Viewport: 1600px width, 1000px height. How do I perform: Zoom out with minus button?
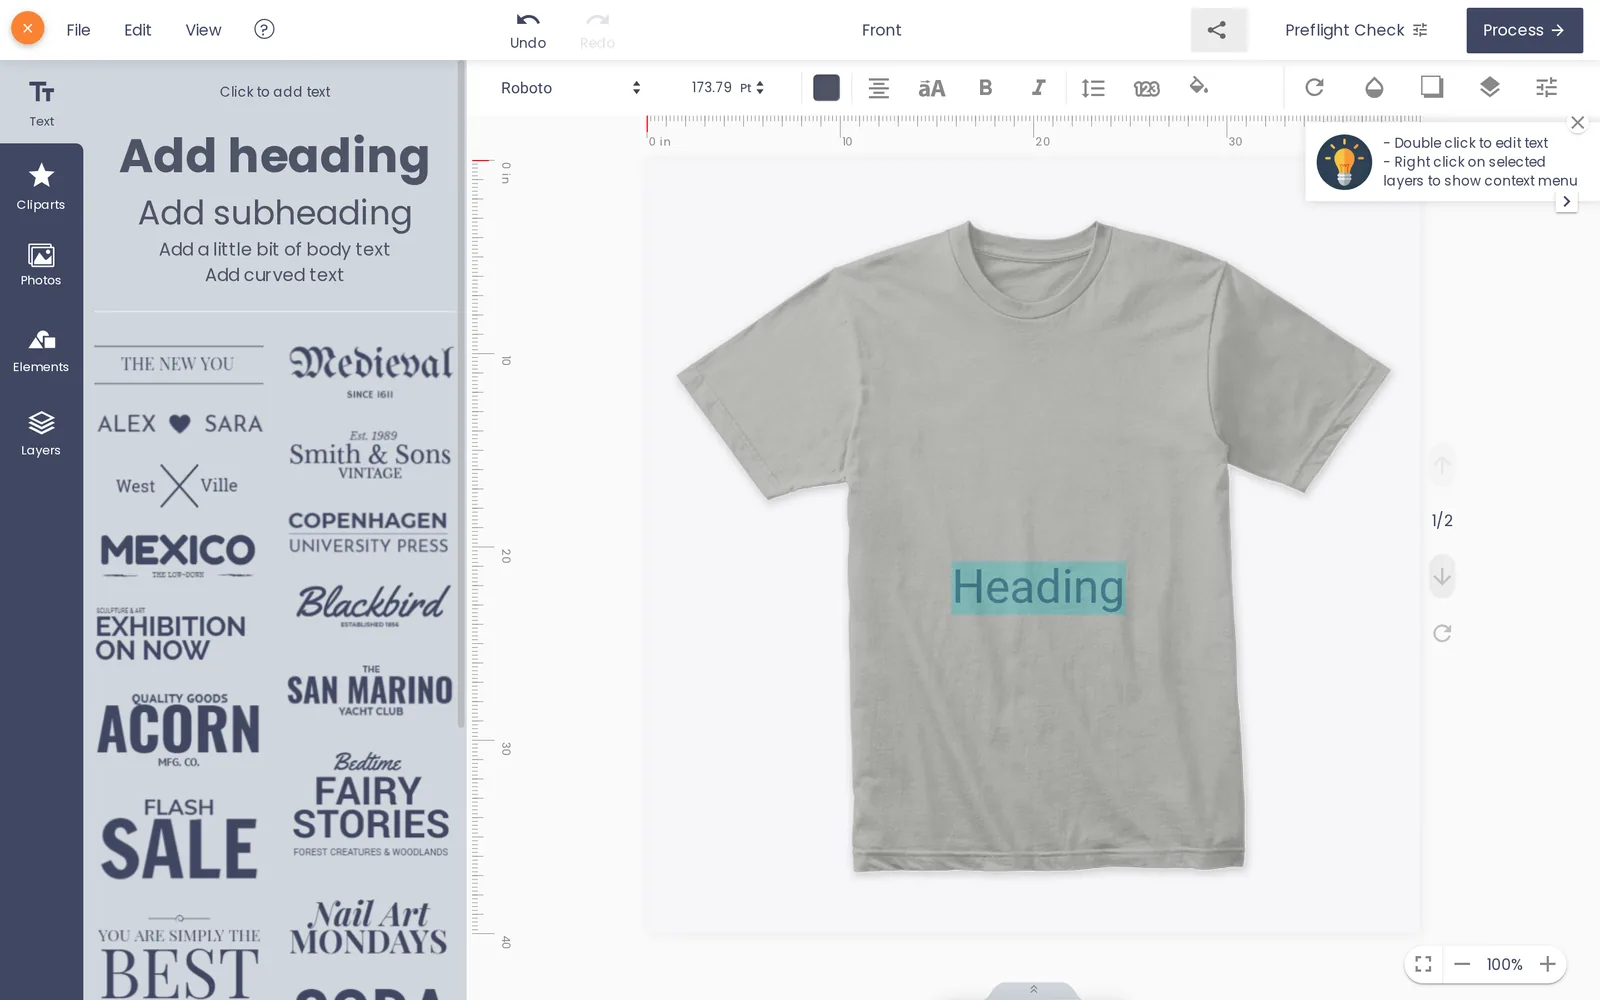coord(1462,964)
